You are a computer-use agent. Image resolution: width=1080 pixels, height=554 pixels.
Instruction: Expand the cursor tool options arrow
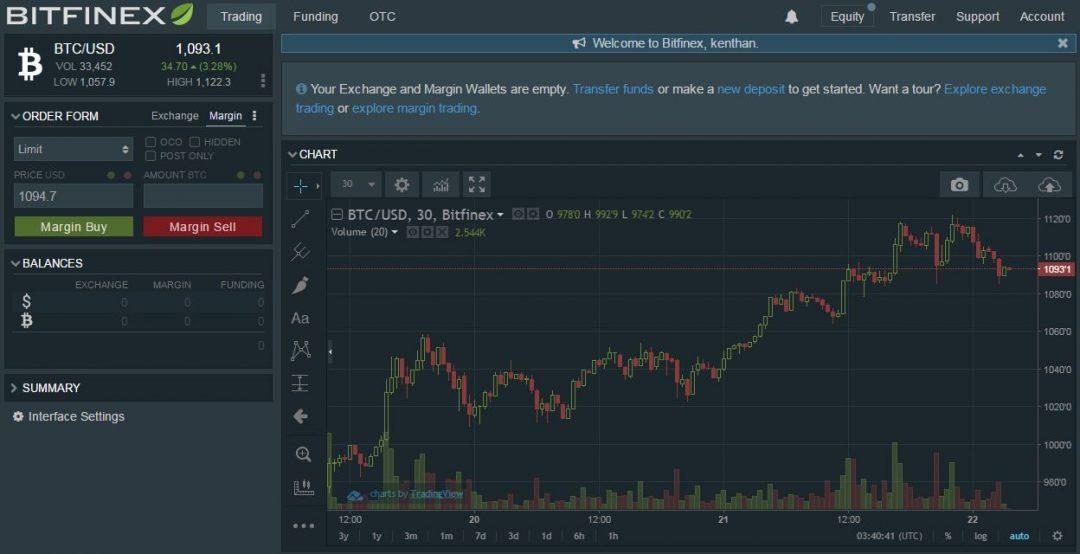tap(318, 185)
